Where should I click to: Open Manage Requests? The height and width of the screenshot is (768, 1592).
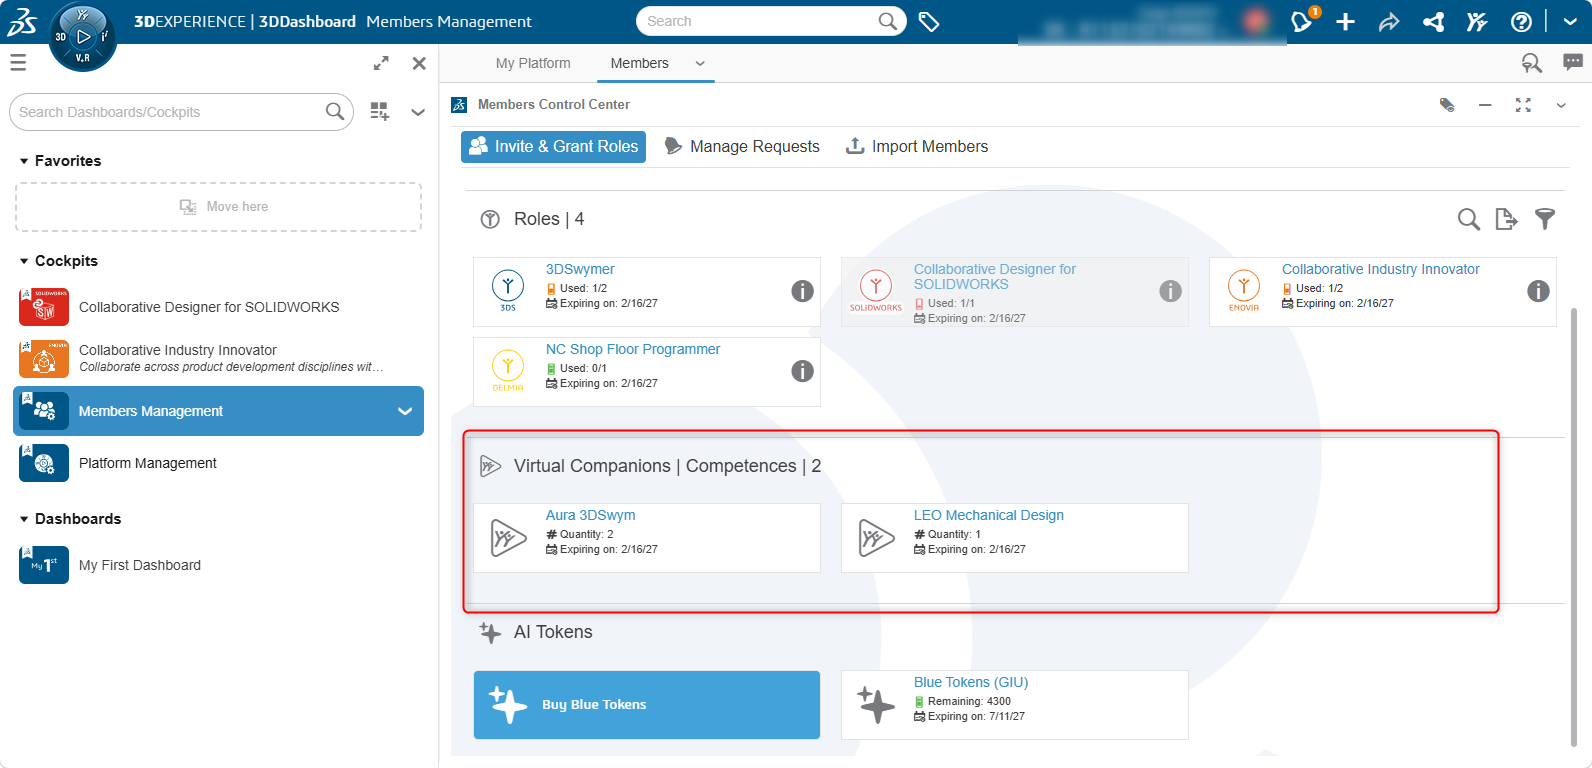tap(742, 147)
